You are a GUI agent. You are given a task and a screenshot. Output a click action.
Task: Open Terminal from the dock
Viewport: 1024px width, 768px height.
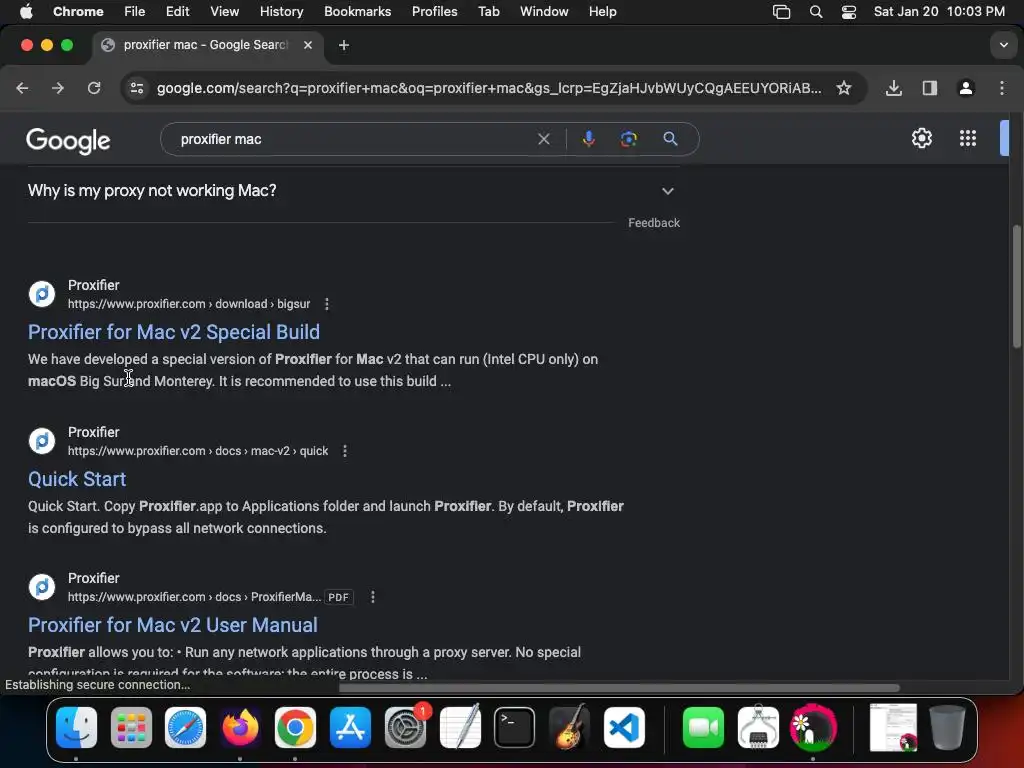click(x=515, y=728)
